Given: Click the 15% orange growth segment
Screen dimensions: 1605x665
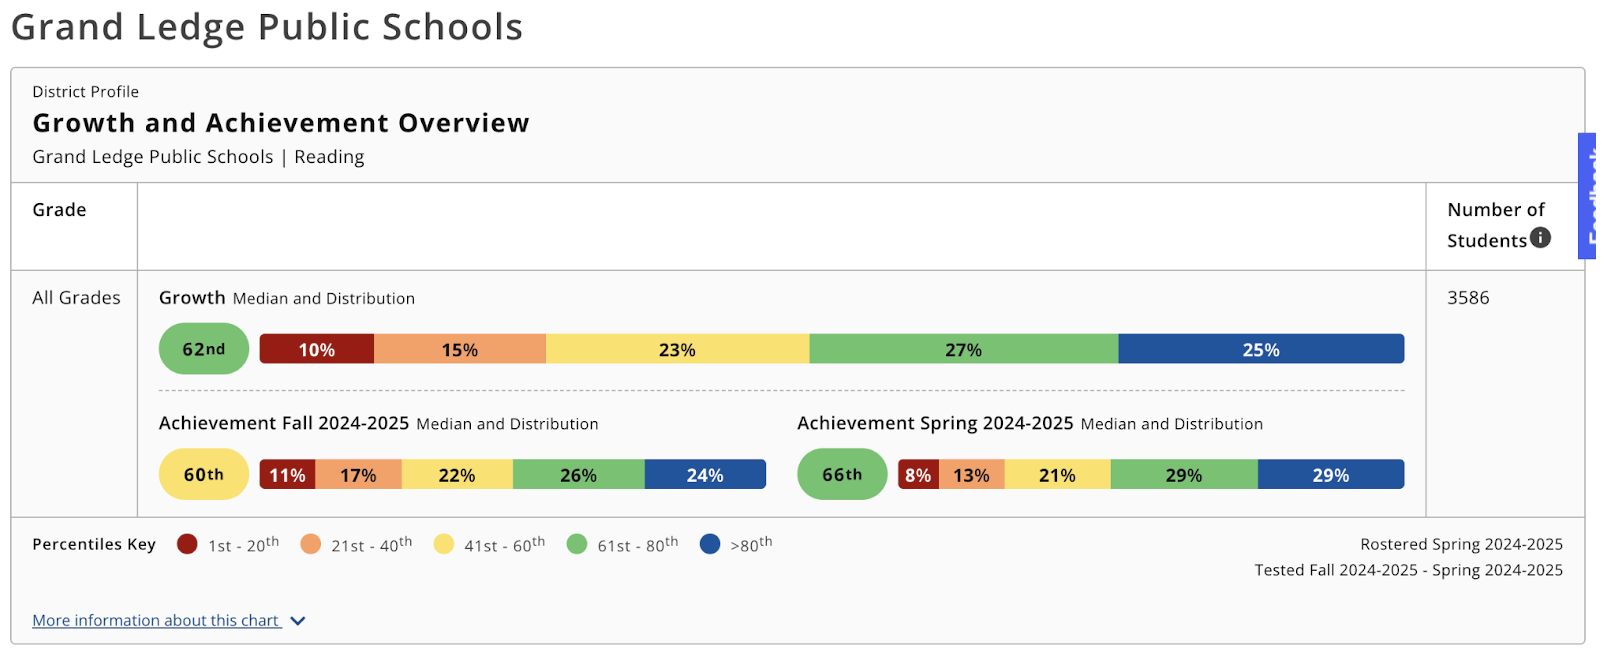Looking at the screenshot, I should point(460,349).
